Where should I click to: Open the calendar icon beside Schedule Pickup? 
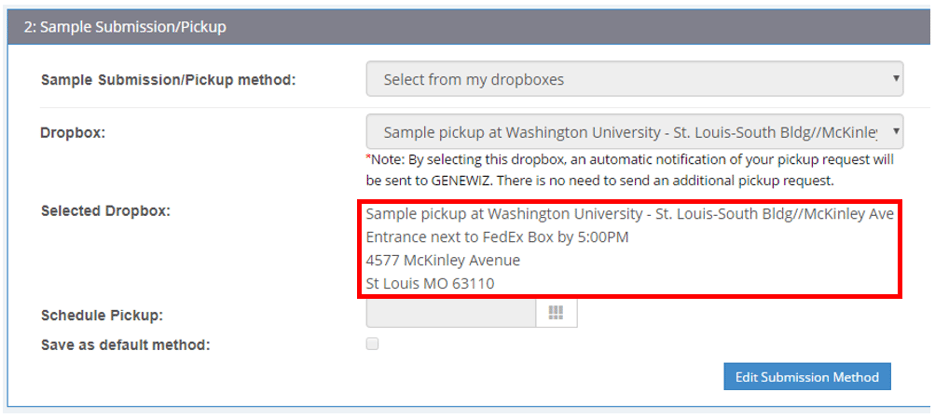556,313
